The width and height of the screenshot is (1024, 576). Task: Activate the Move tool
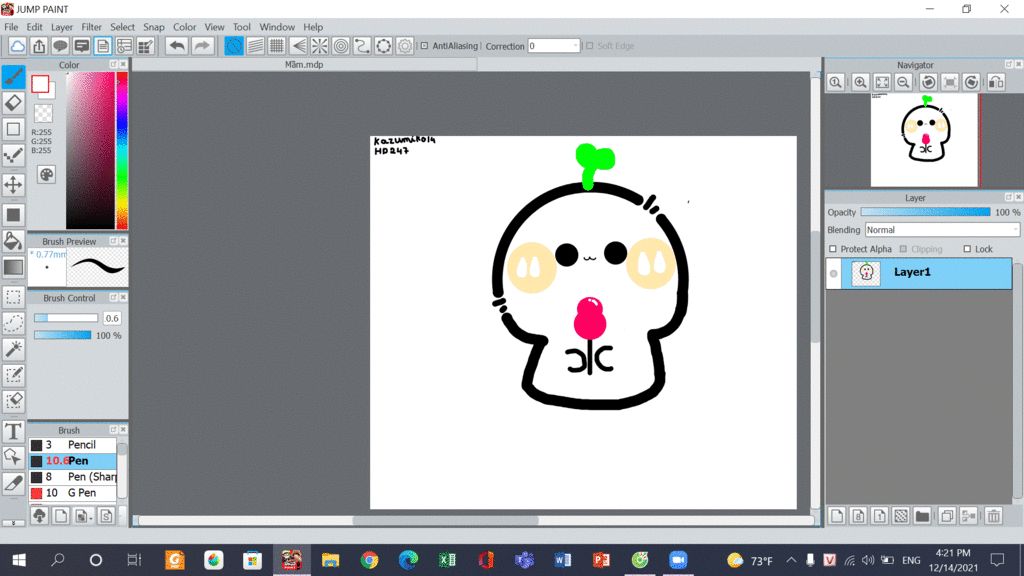coord(13,185)
